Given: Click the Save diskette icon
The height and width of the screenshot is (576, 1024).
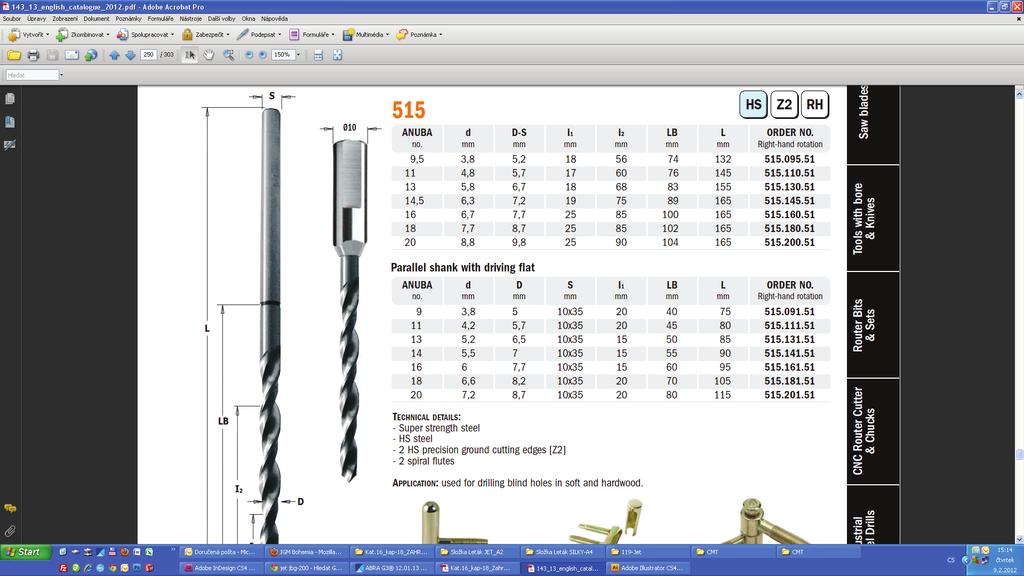Looking at the screenshot, I should click(52, 56).
